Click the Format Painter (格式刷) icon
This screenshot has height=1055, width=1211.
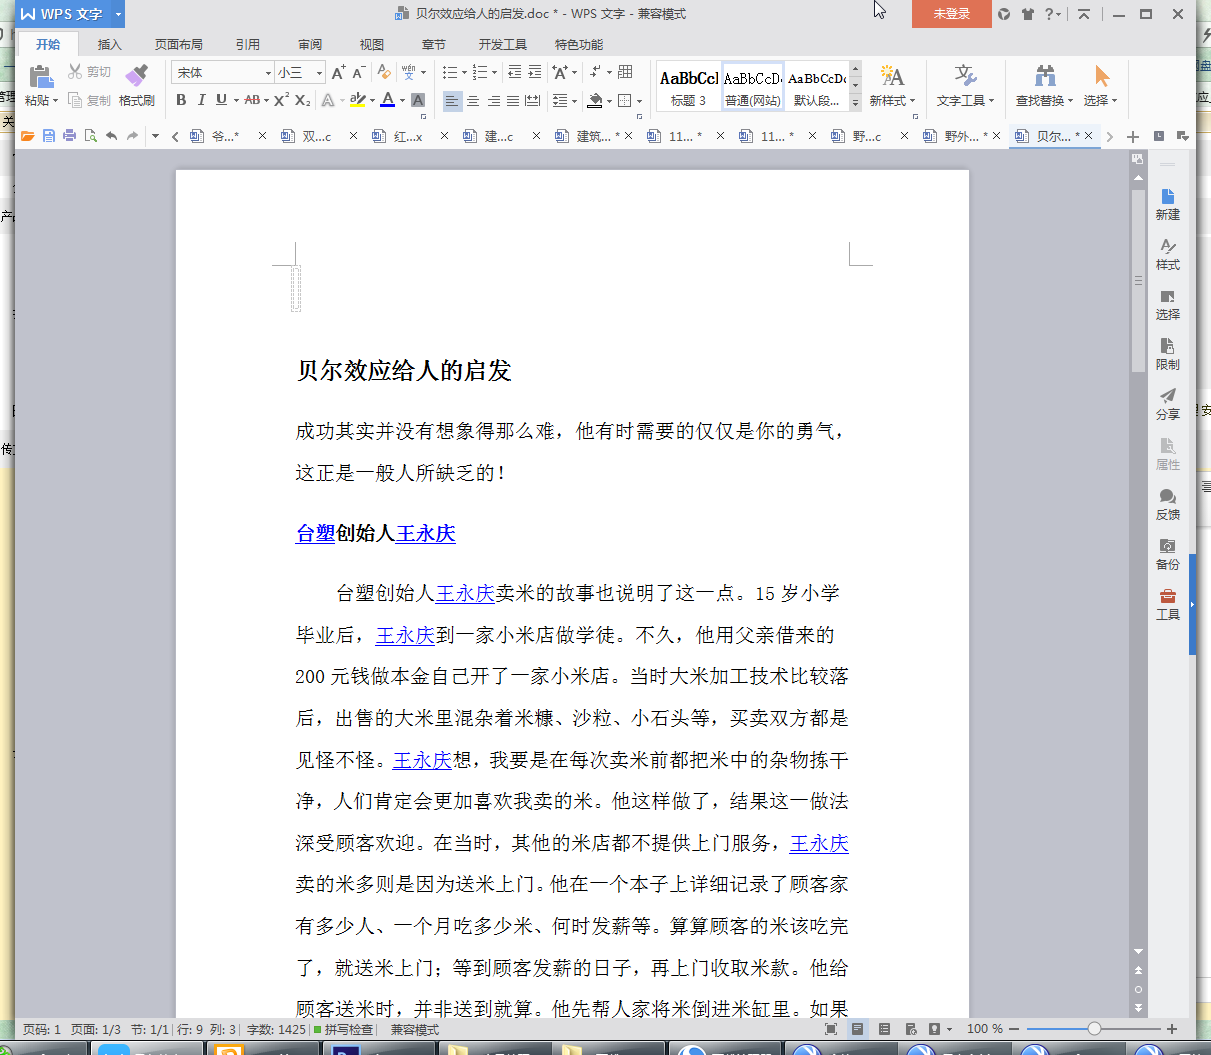[136, 75]
